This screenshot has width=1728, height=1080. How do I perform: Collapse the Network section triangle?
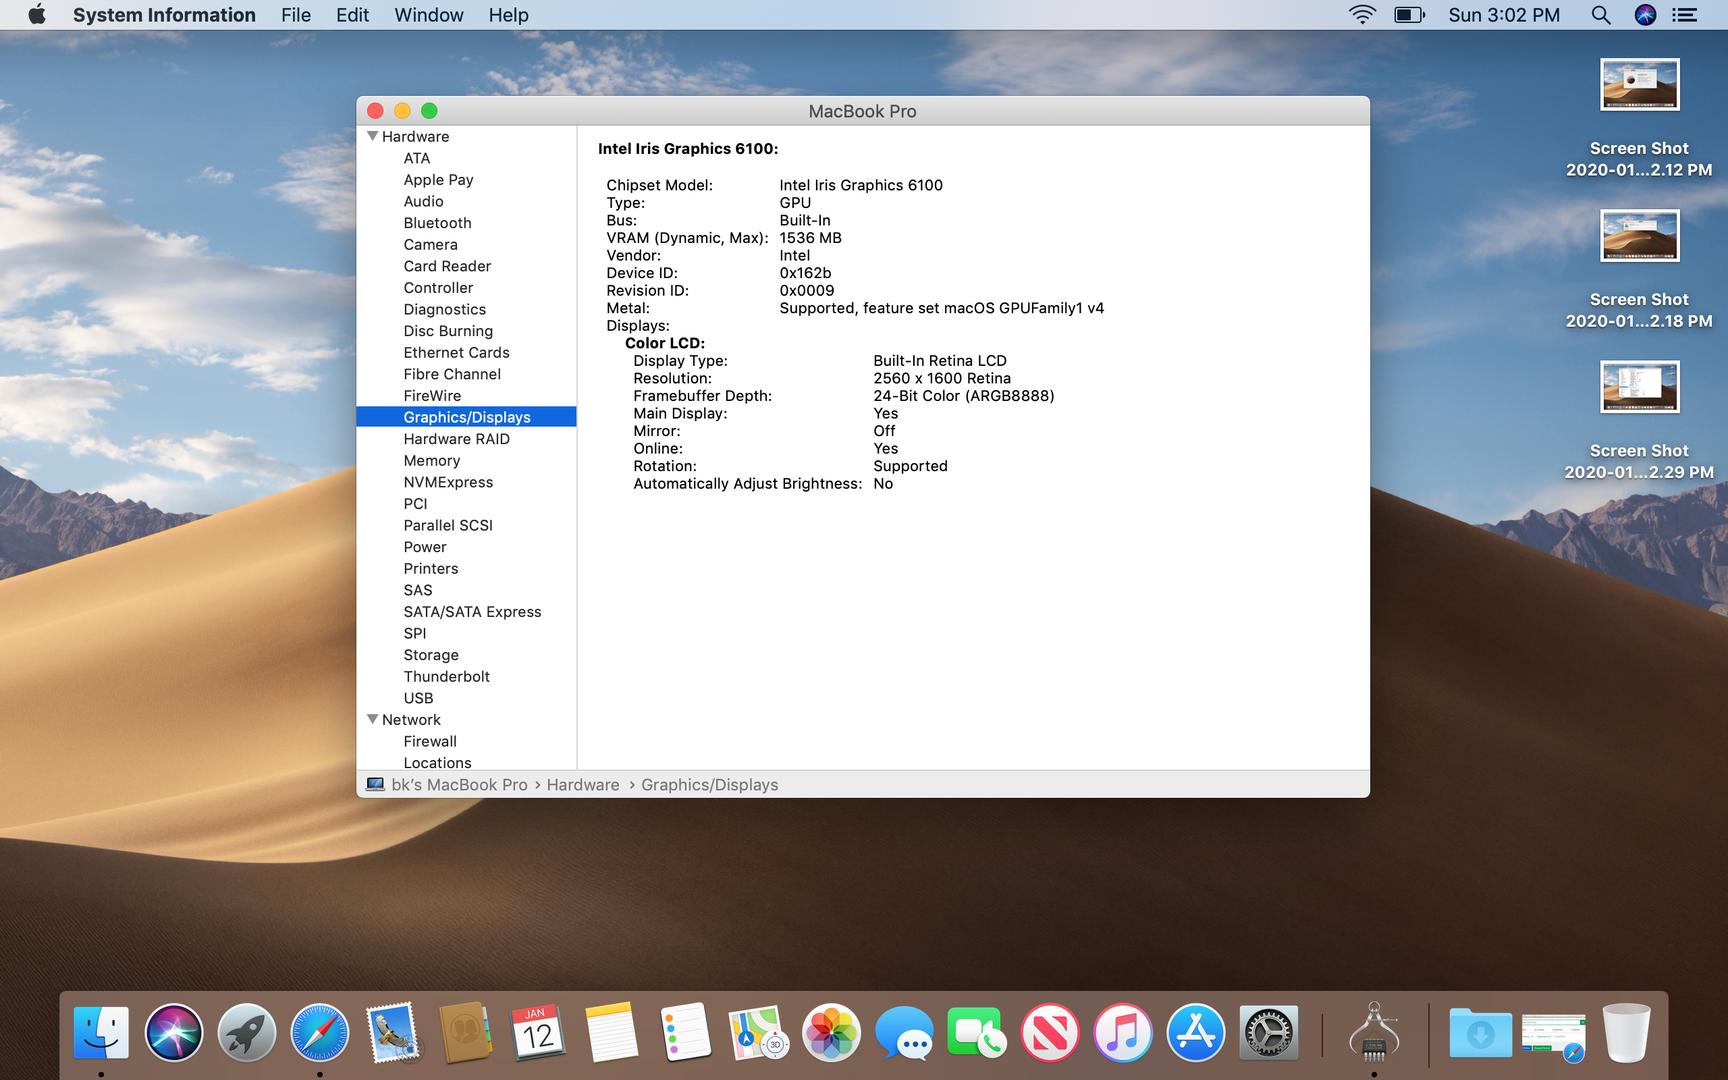(x=372, y=719)
